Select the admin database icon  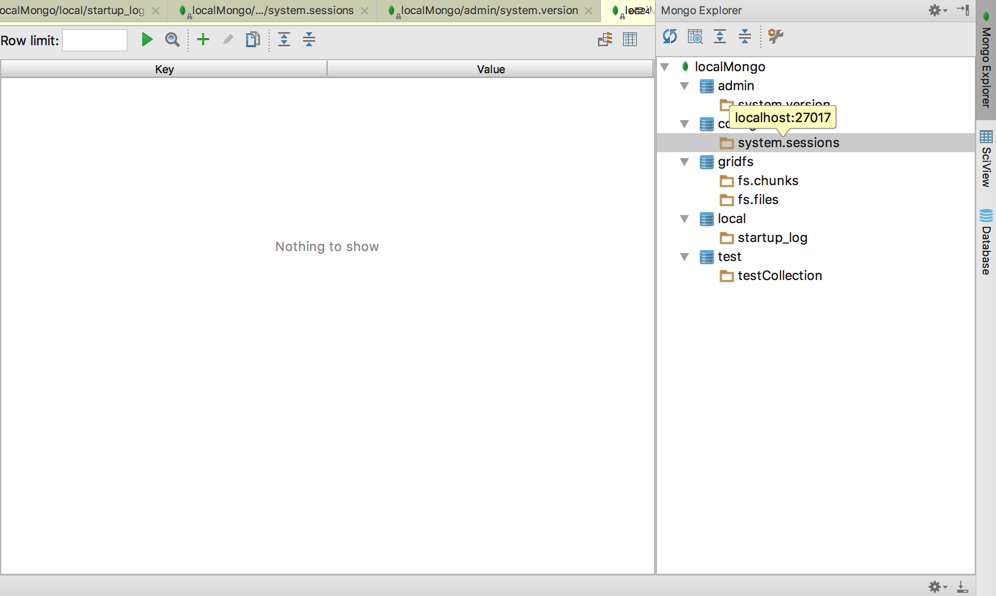pyautogui.click(x=706, y=86)
